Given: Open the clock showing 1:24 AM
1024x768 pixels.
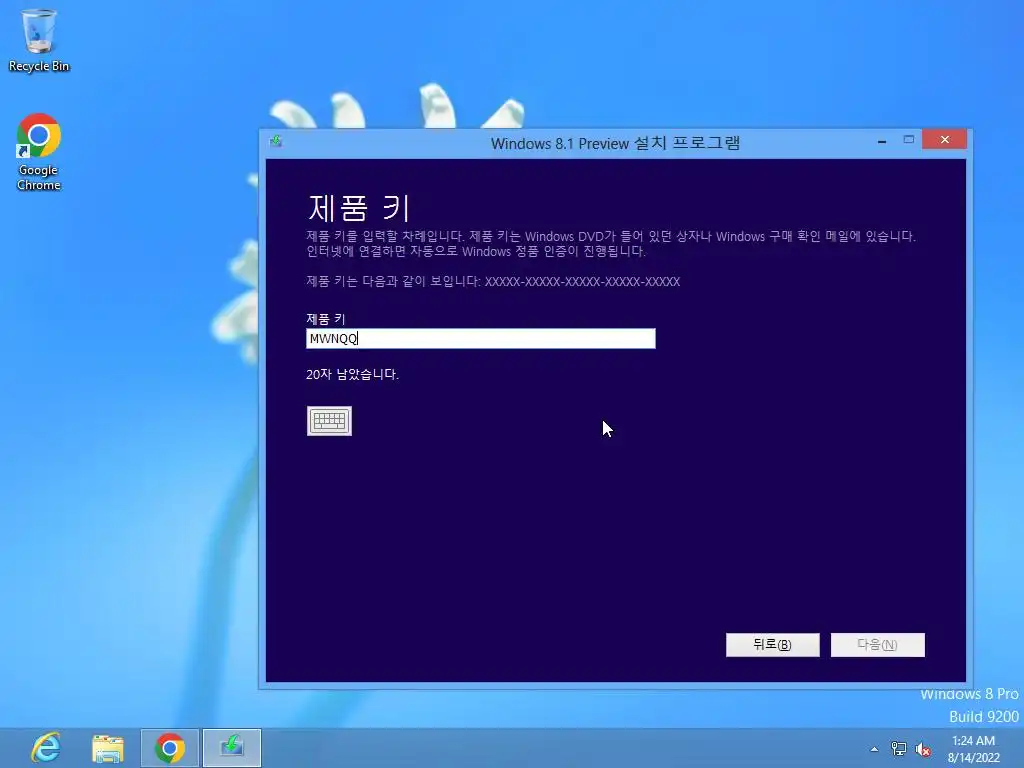Looking at the screenshot, I should [974, 749].
